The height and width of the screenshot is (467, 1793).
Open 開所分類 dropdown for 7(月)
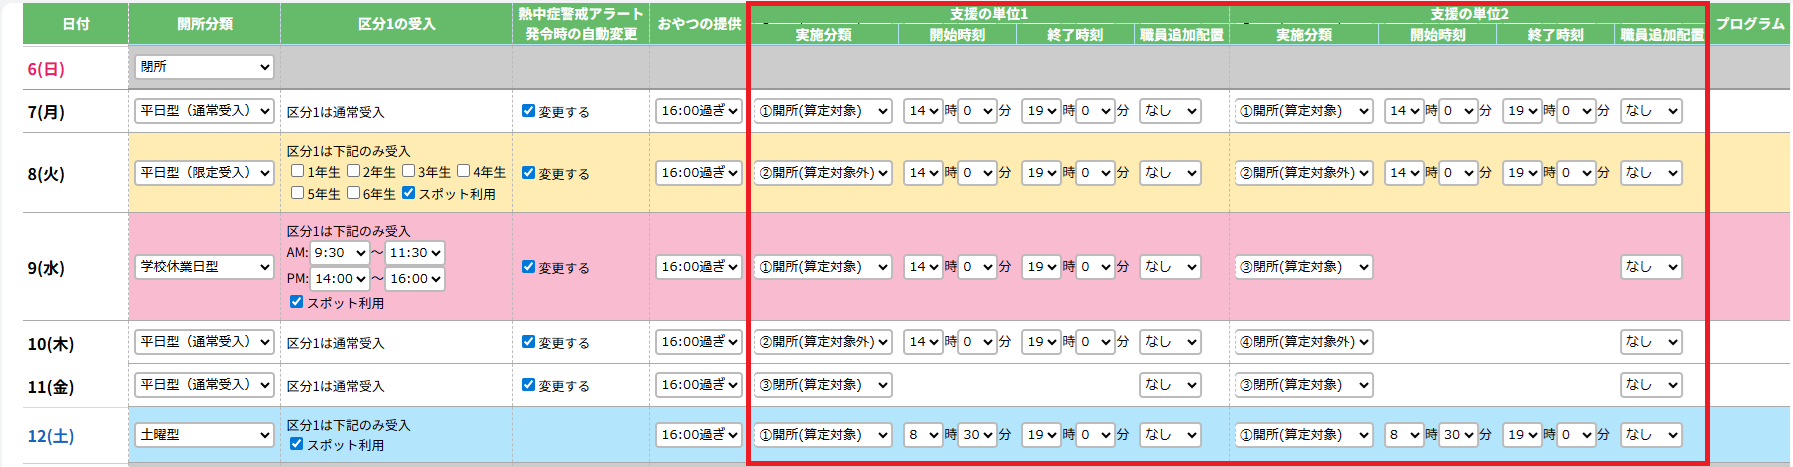[x=204, y=111]
